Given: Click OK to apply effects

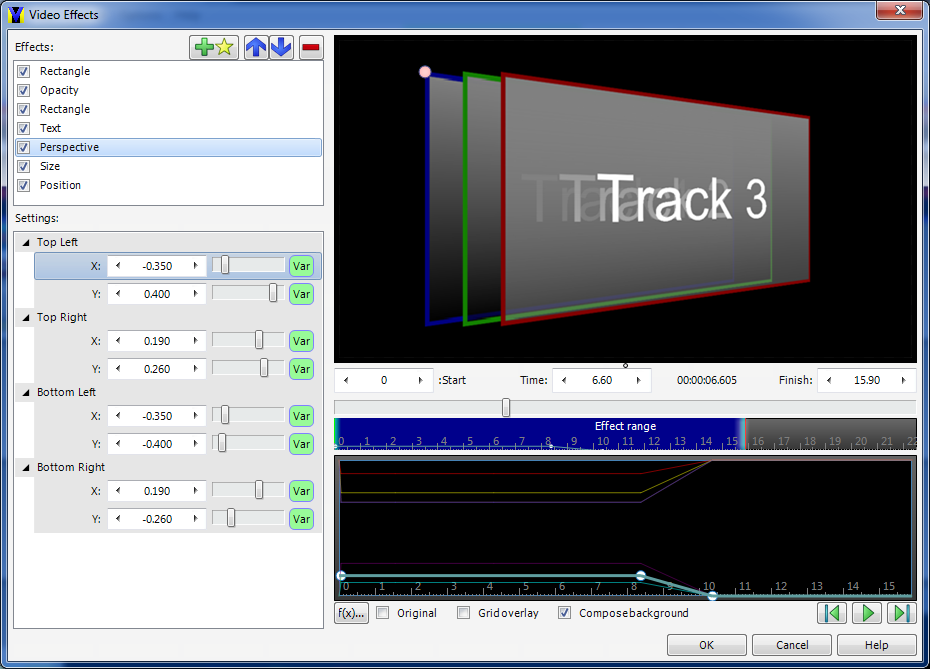Looking at the screenshot, I should pos(706,645).
